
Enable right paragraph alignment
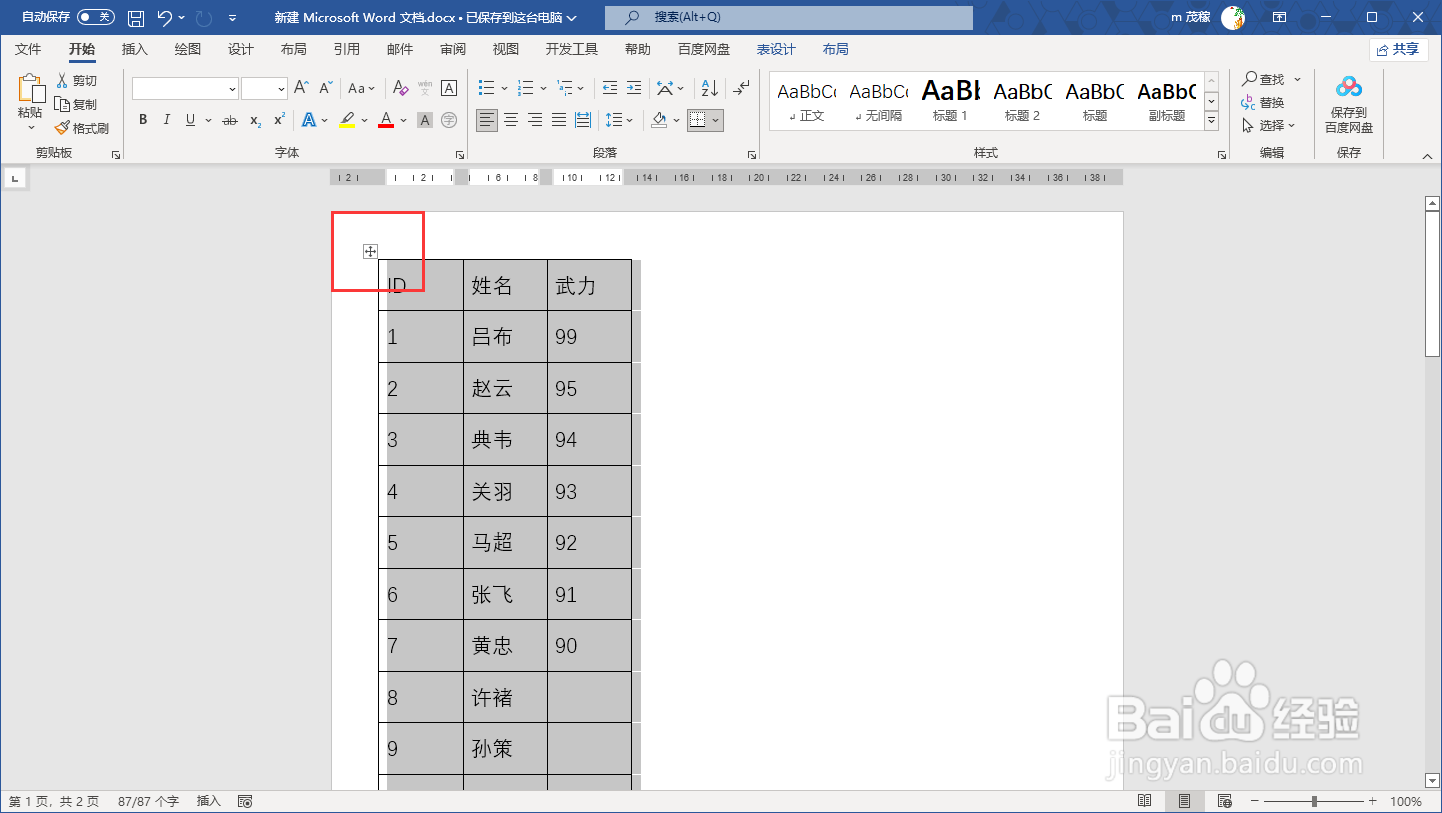click(x=535, y=120)
